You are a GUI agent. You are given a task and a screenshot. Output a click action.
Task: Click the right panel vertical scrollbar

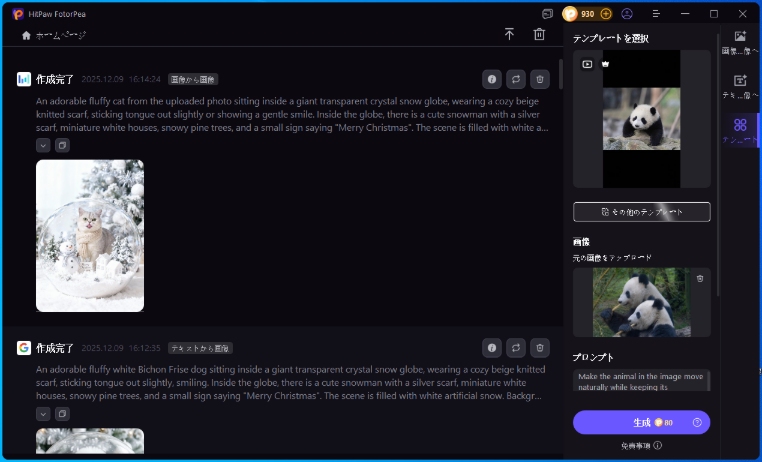pos(717,165)
